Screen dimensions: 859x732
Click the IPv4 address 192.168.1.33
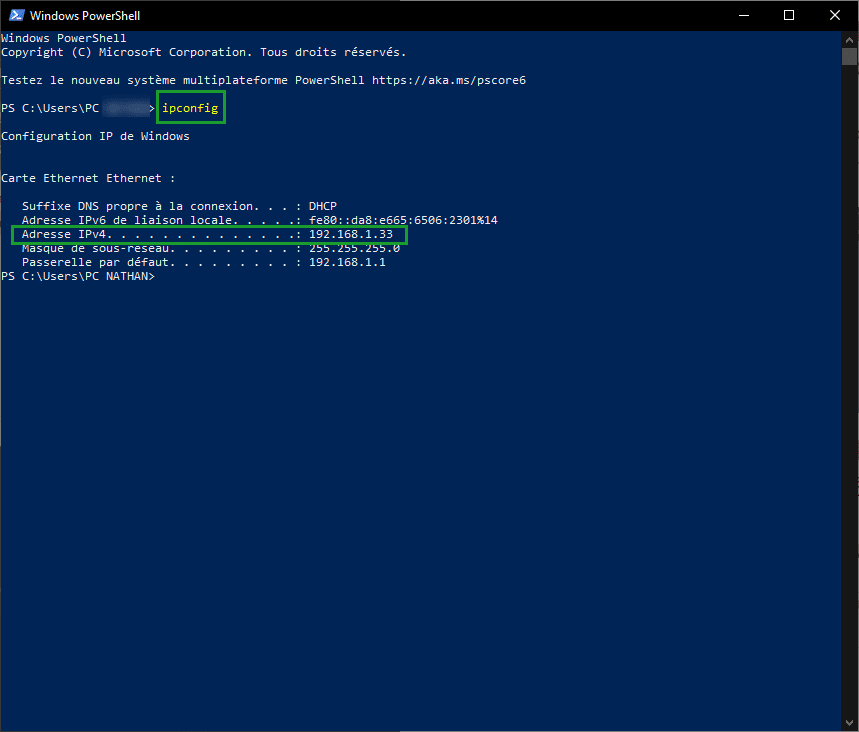(351, 234)
